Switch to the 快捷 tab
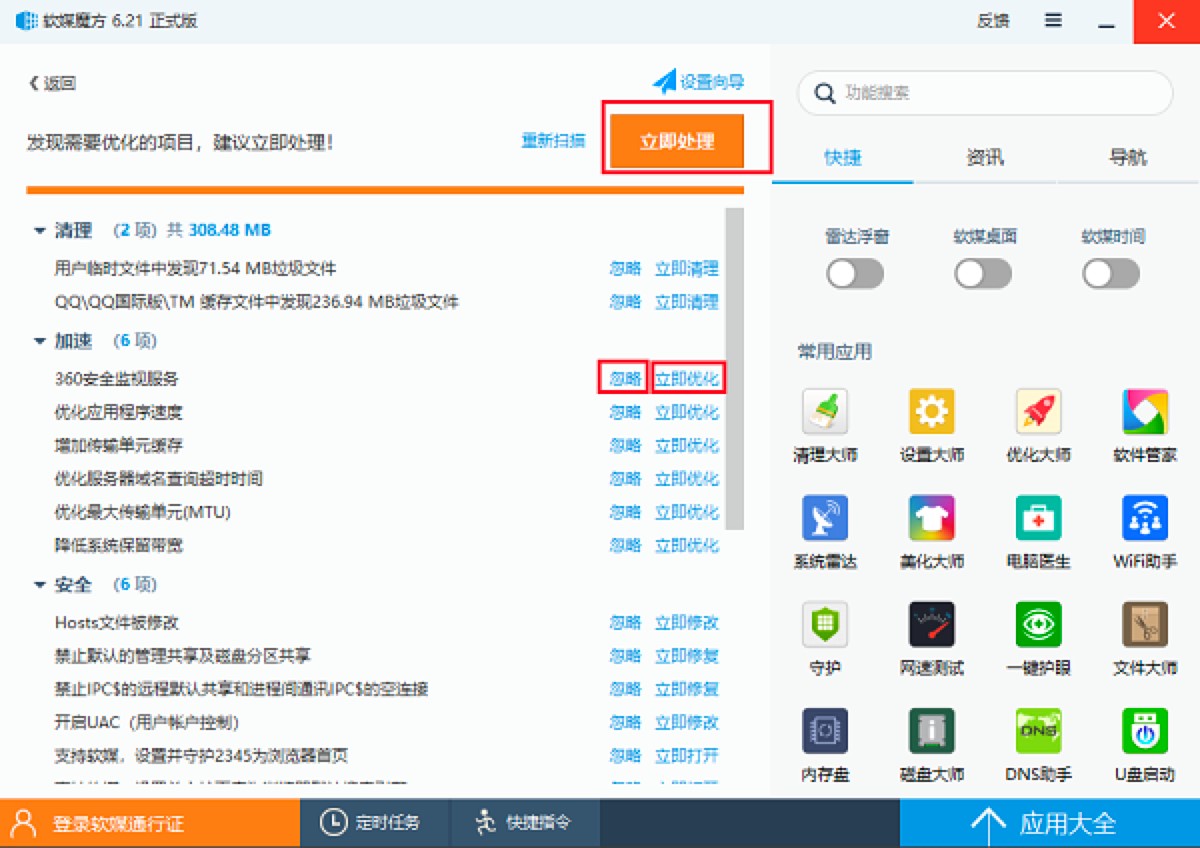The height and width of the screenshot is (848, 1200). [x=843, y=158]
